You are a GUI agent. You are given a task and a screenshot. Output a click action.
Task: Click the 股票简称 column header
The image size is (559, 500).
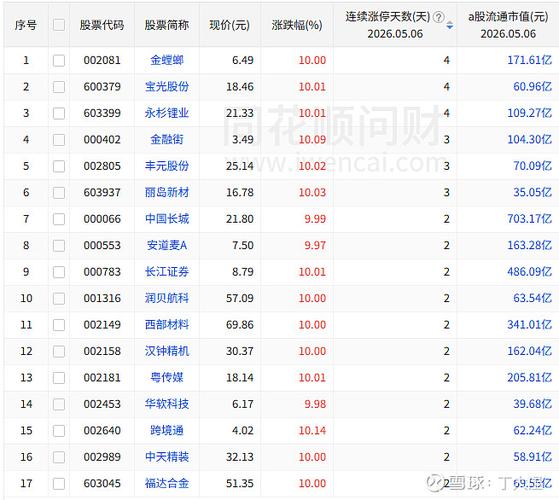click(167, 25)
